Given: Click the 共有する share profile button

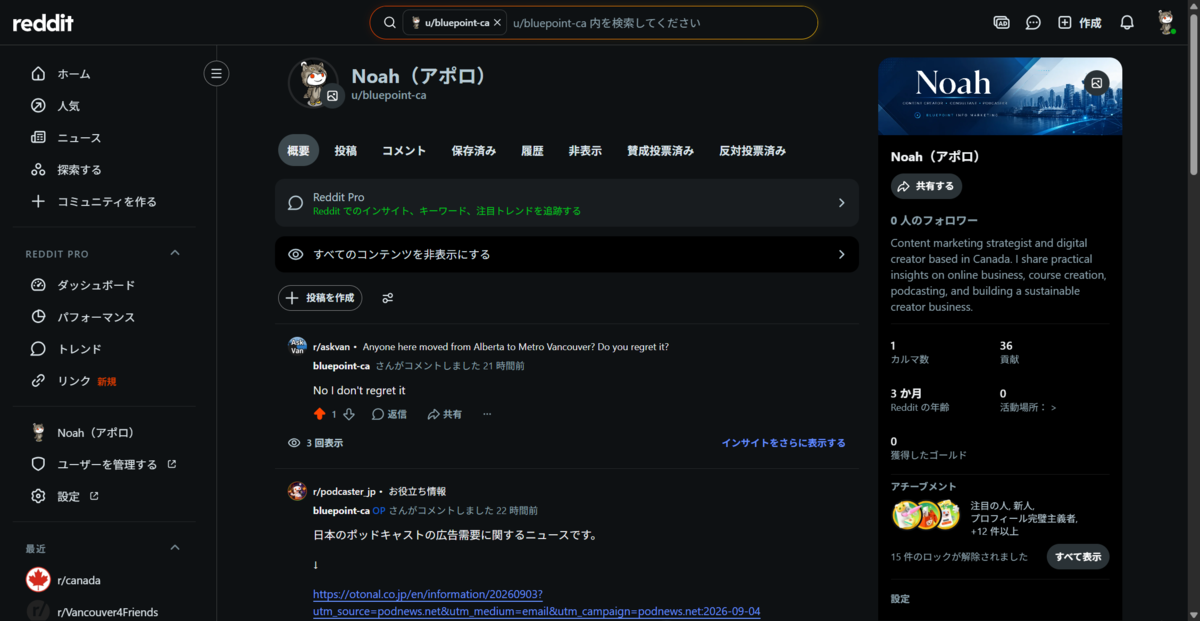Looking at the screenshot, I should tap(926, 186).
